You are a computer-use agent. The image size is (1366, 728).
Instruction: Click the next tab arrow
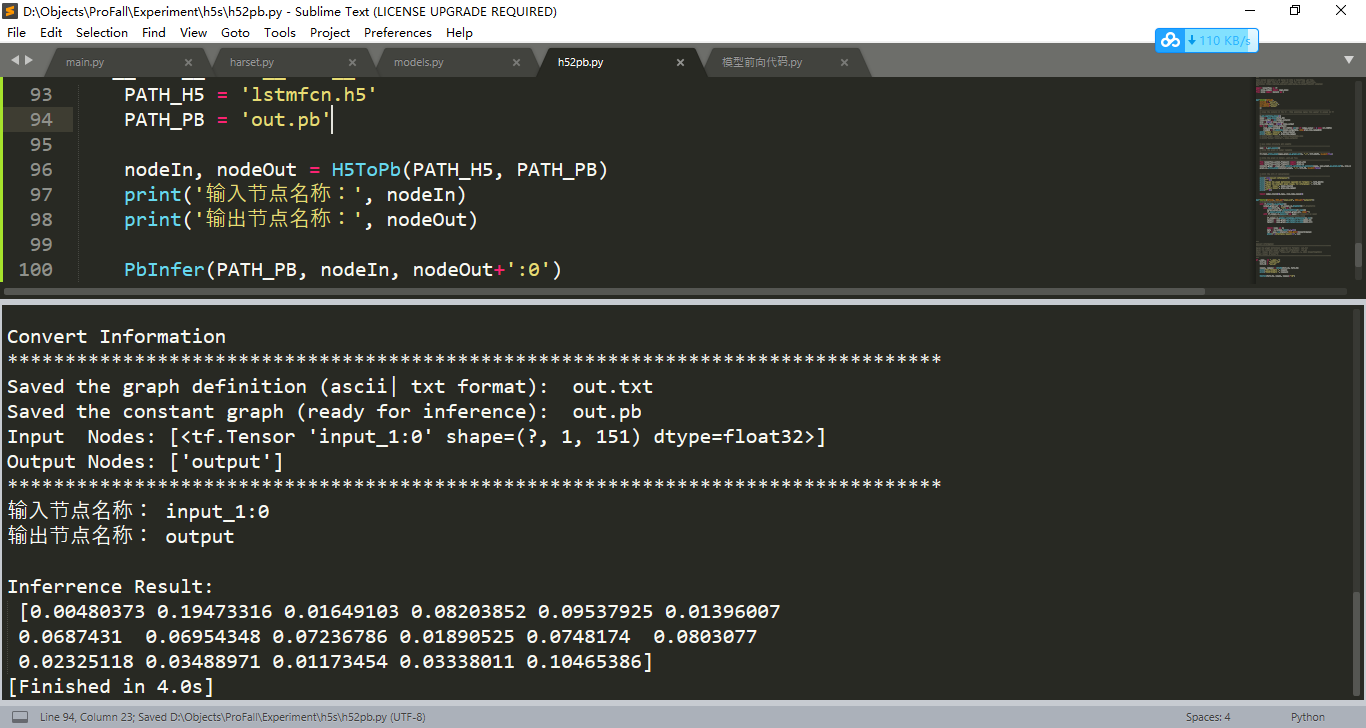click(28, 61)
